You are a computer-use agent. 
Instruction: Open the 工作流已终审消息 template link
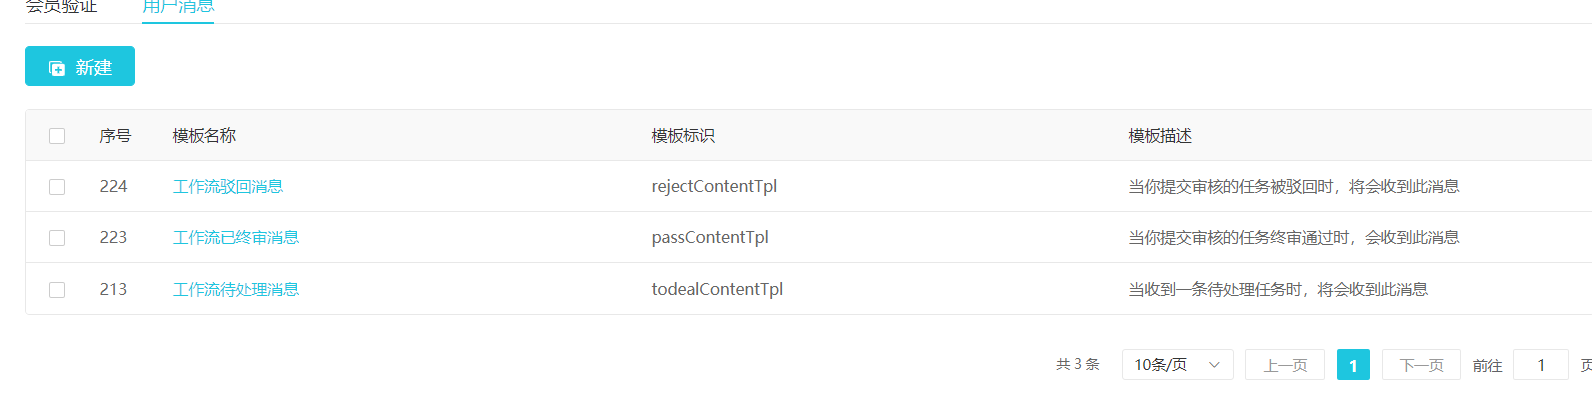coord(236,238)
